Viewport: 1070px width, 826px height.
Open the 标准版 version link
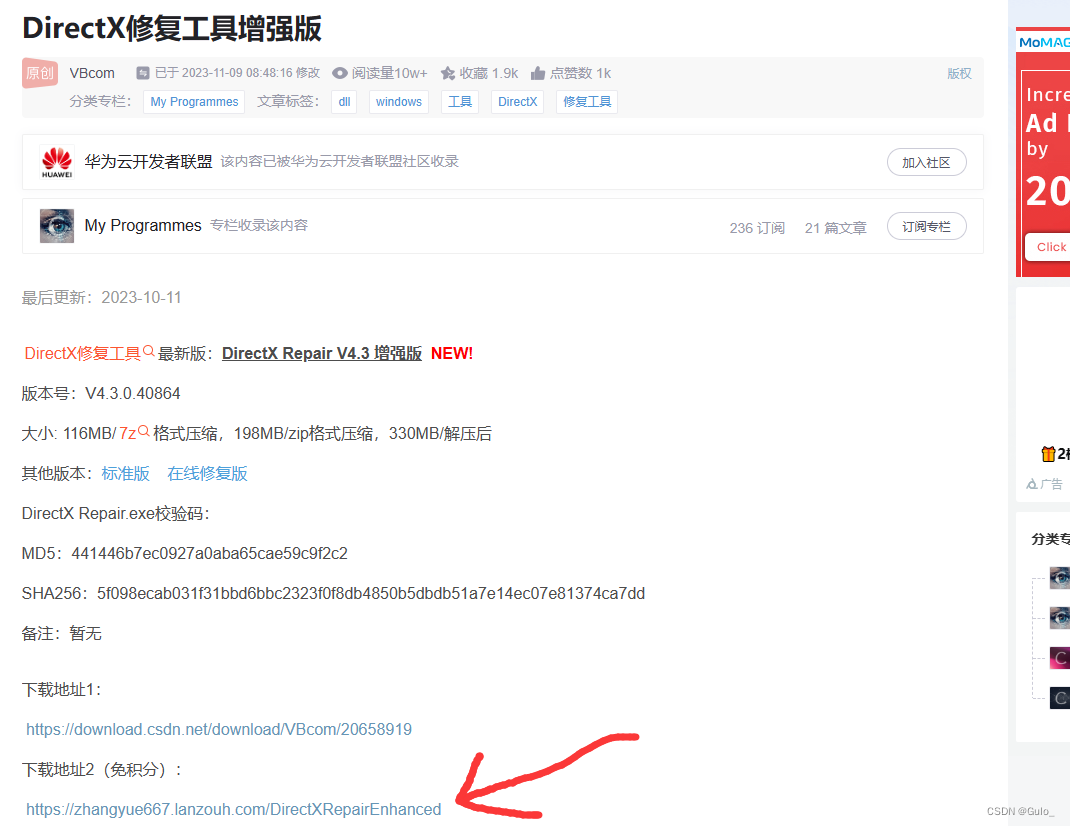click(126, 474)
